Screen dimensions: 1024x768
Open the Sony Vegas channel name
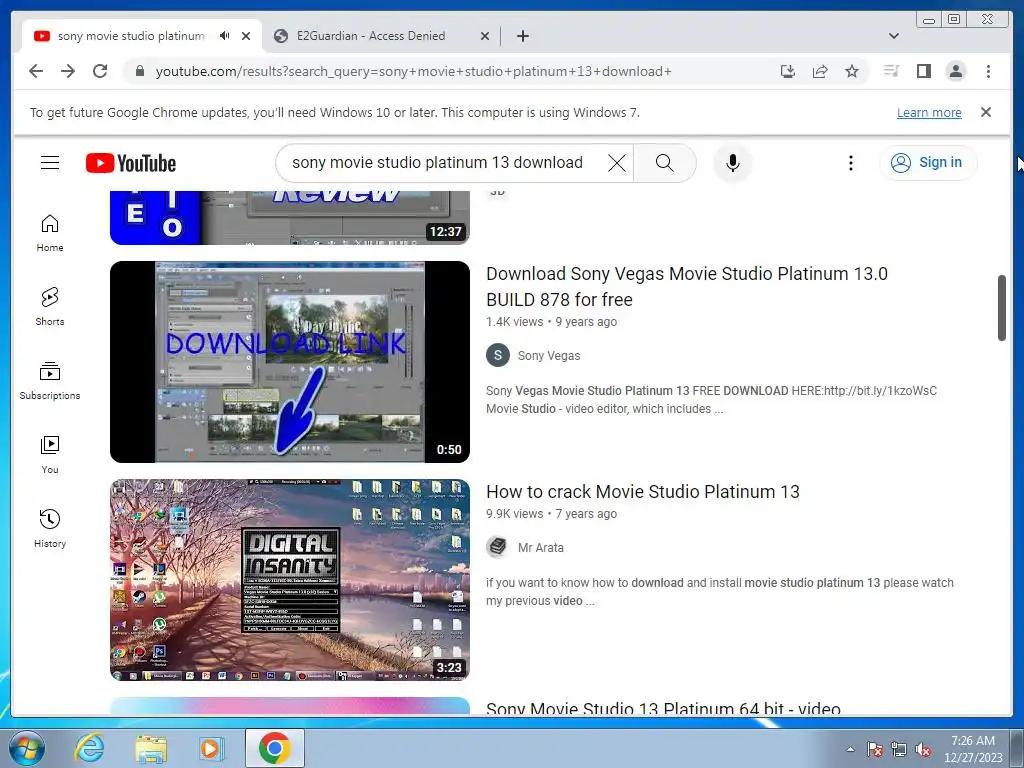point(549,355)
